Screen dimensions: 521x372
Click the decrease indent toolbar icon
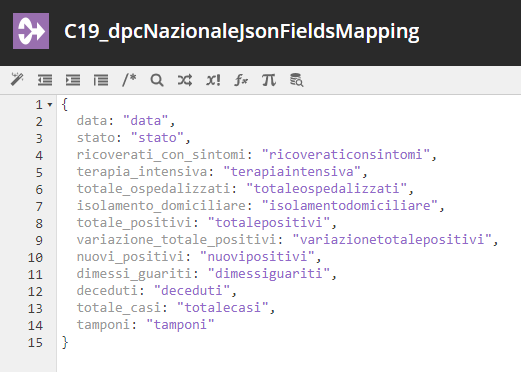(x=45, y=80)
